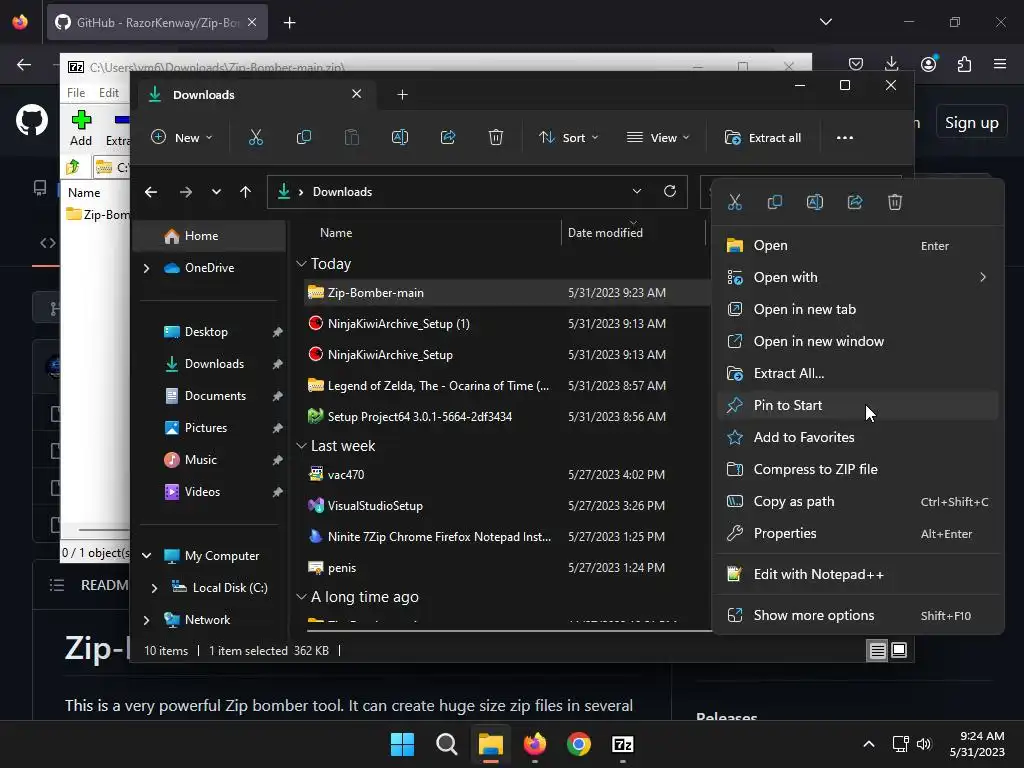Viewport: 1024px width, 768px height.
Task: Choose Open in new window
Action: [857, 342]
